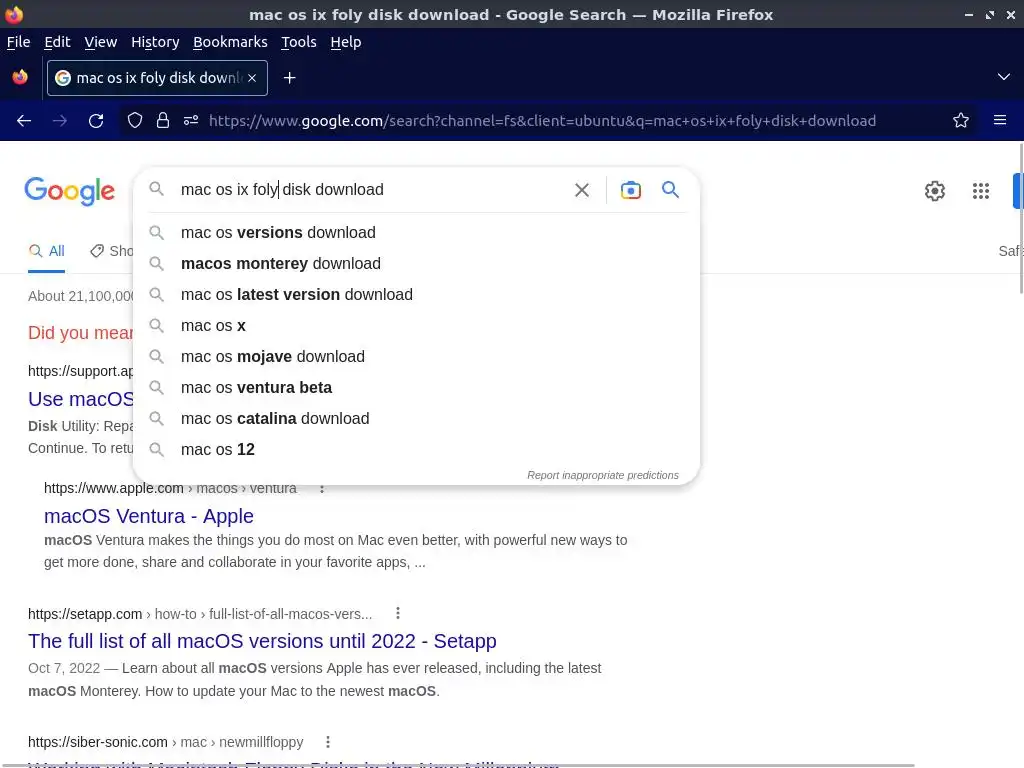Click Report inappropriate predictions link
The width and height of the screenshot is (1024, 768).
point(603,475)
